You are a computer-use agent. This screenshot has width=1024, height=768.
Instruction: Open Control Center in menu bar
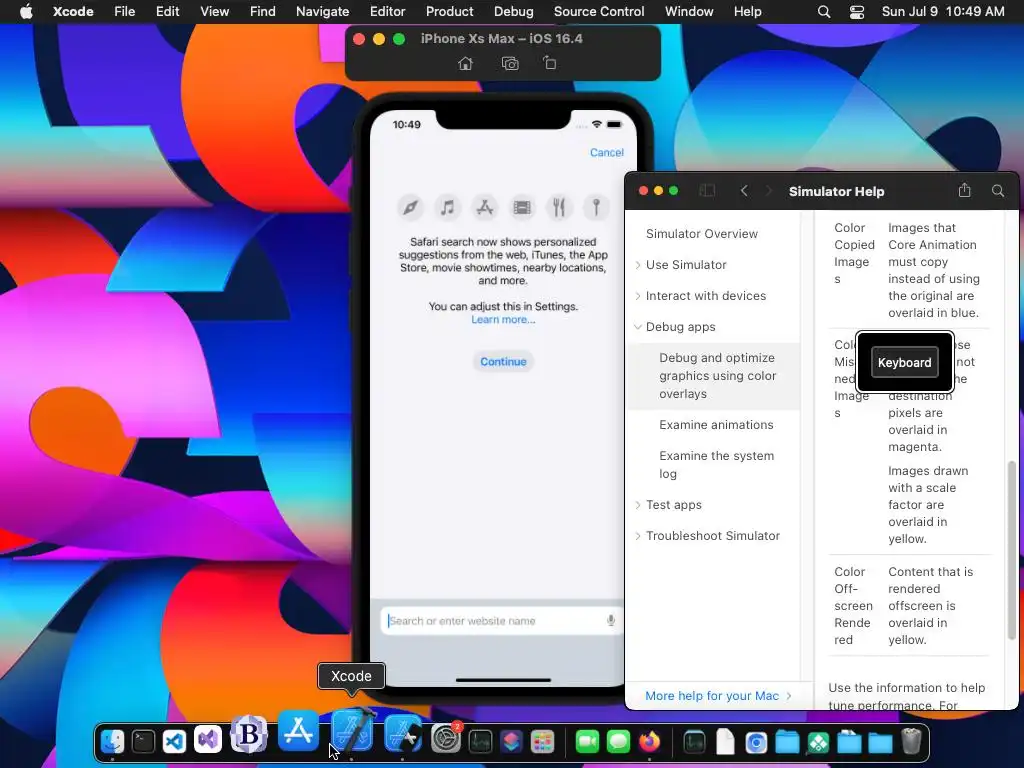coord(857,12)
